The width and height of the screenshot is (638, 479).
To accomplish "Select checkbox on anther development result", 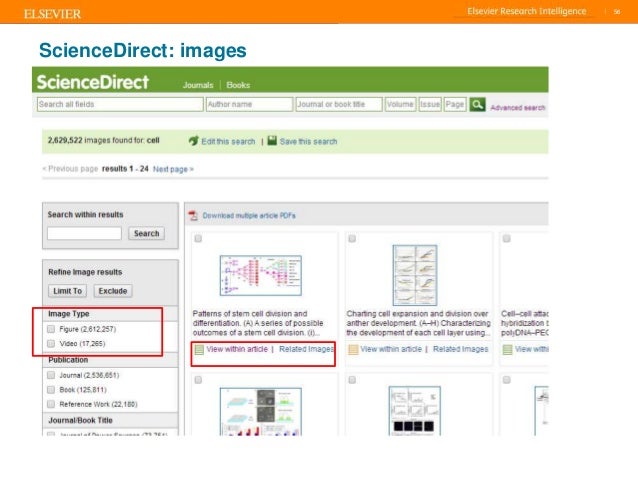I will 352,238.
